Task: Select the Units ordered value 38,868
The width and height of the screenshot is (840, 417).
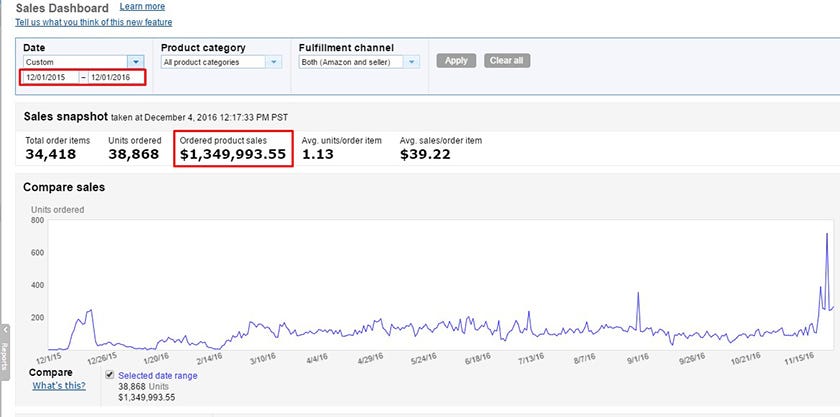Action: [x=133, y=155]
